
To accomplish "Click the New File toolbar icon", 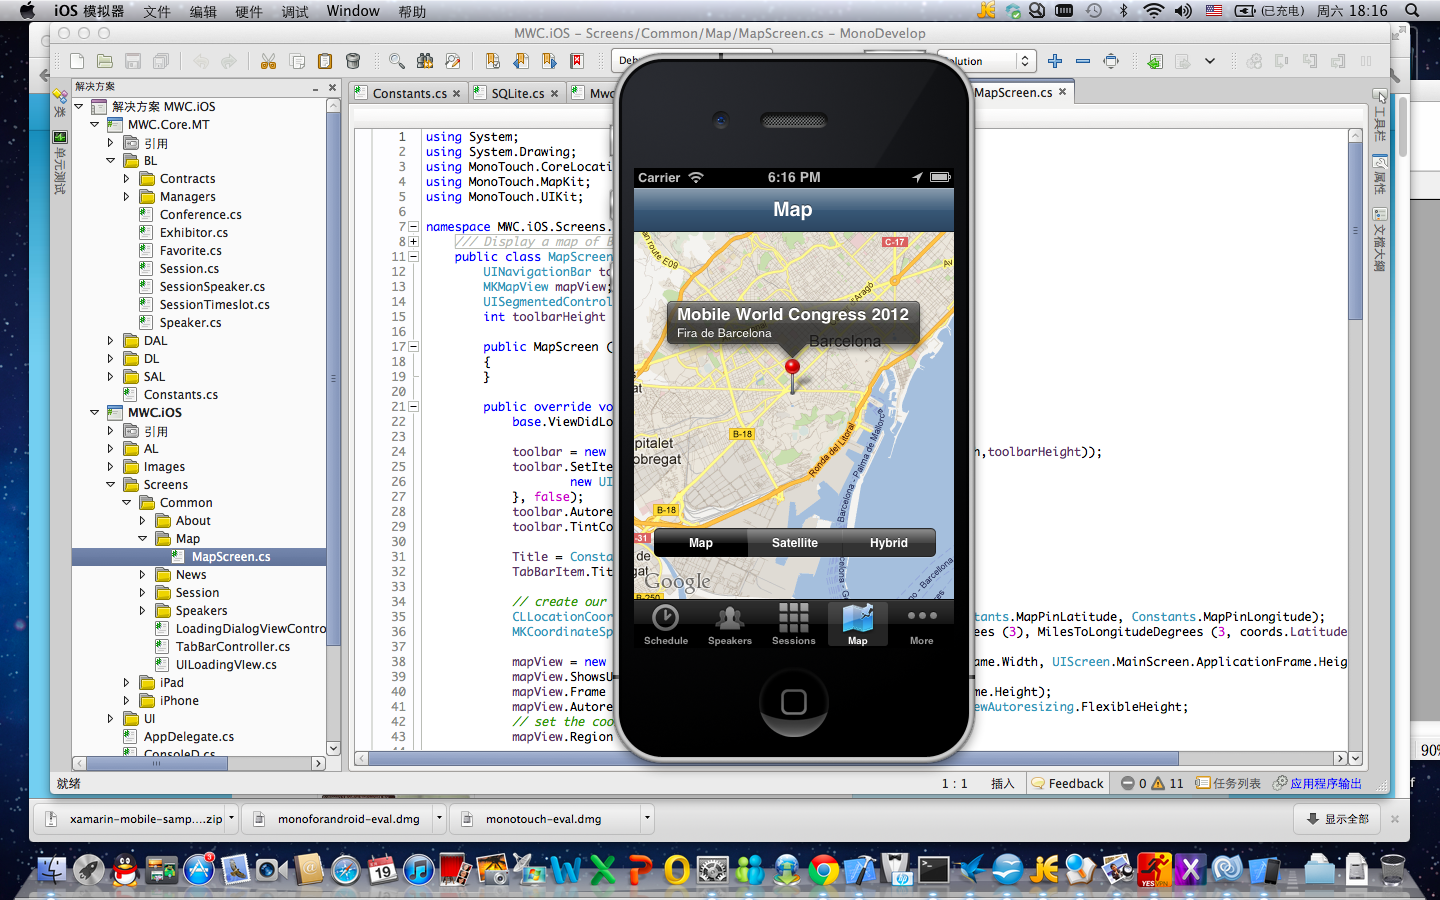I will point(77,61).
